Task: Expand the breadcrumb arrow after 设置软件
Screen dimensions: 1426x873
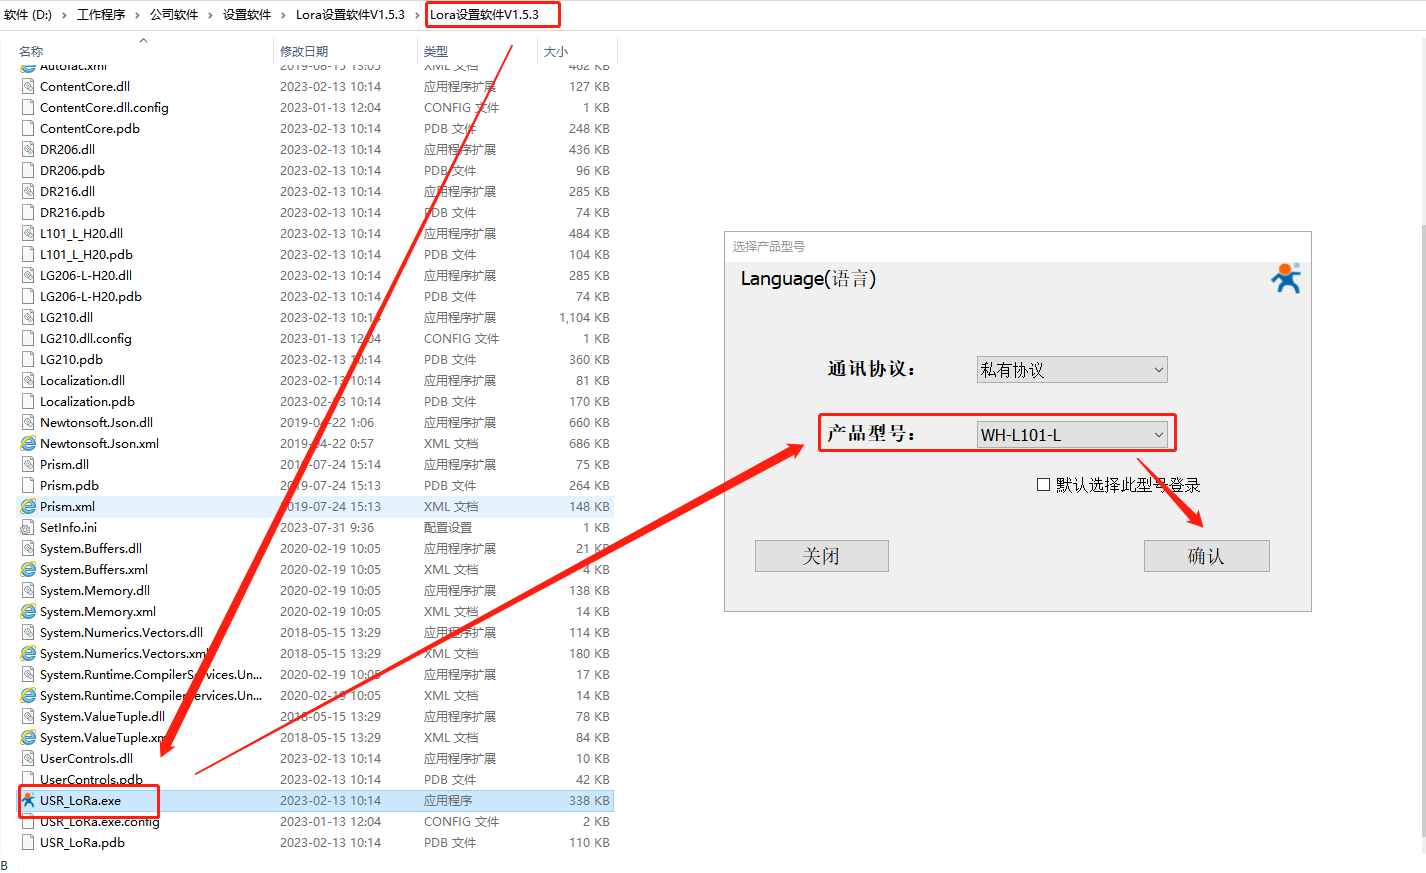Action: click(x=283, y=15)
